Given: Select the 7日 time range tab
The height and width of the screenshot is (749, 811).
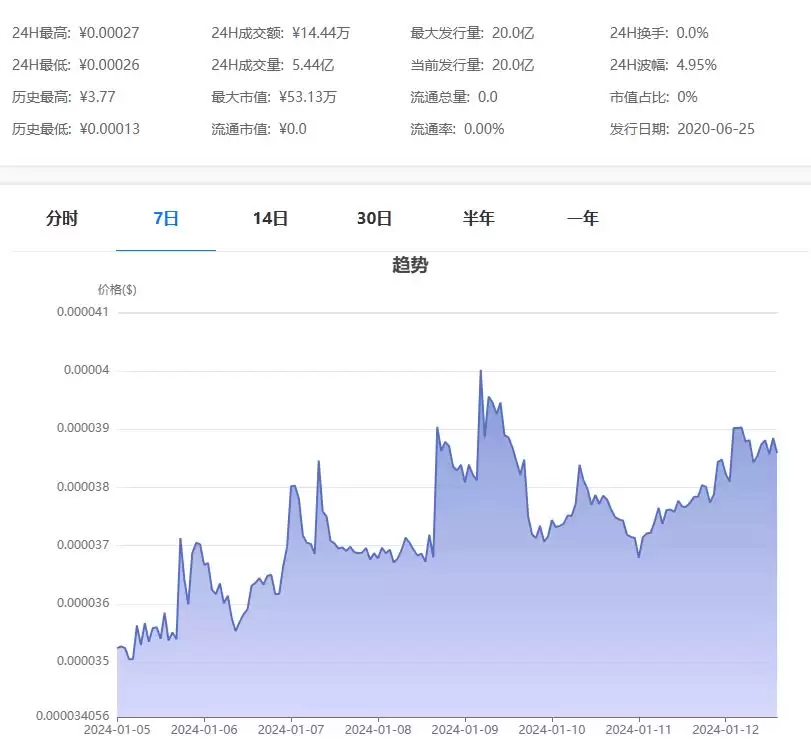Looking at the screenshot, I should click(x=165, y=218).
